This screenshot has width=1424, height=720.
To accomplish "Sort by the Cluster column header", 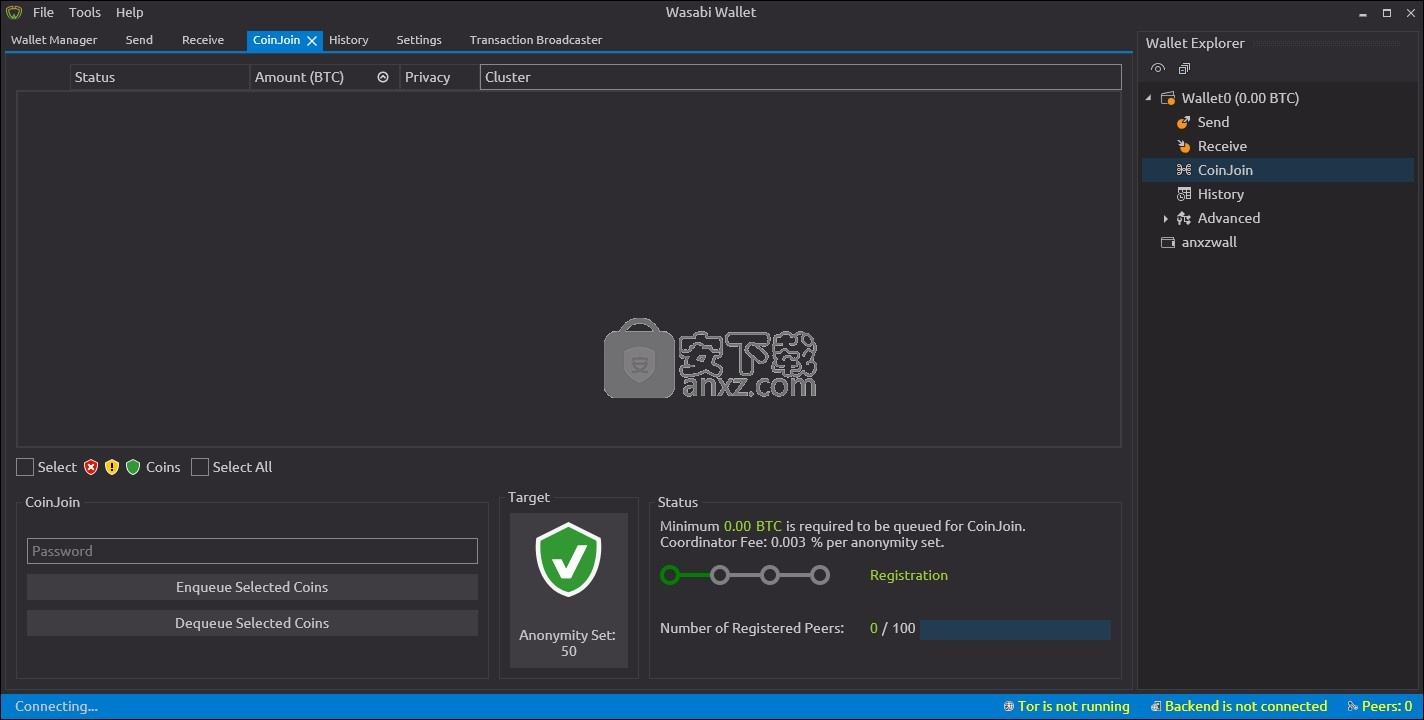I will tap(800, 77).
